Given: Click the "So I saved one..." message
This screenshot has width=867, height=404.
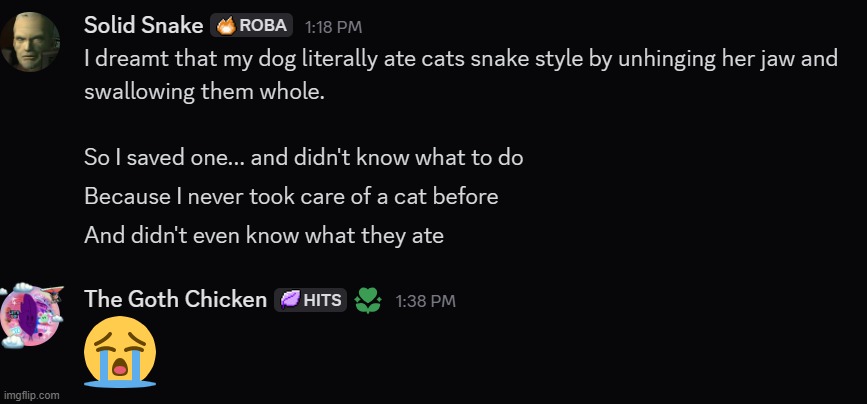Looking at the screenshot, I should pos(303,158).
